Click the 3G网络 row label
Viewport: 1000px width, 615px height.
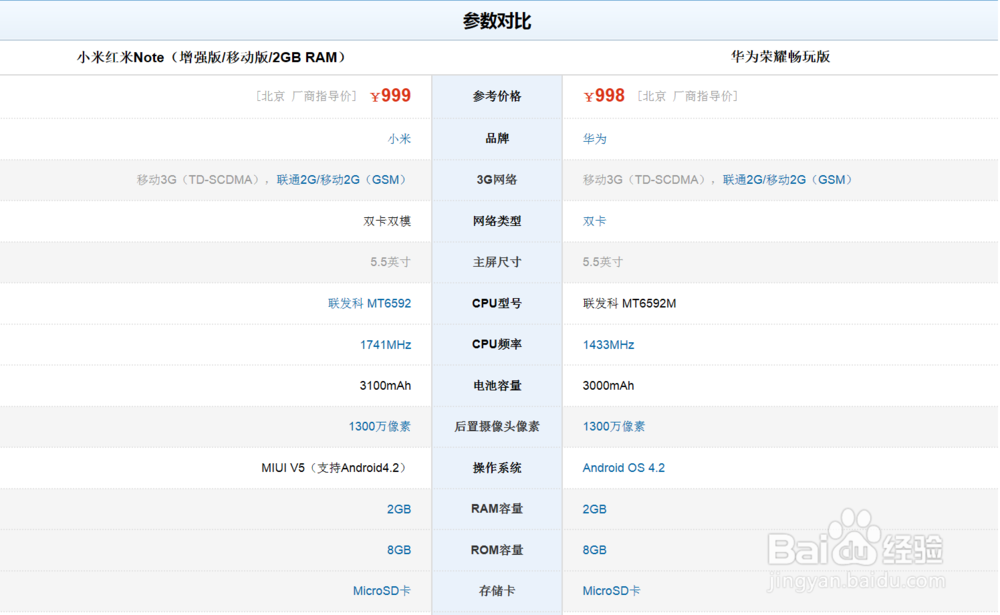[497, 180]
